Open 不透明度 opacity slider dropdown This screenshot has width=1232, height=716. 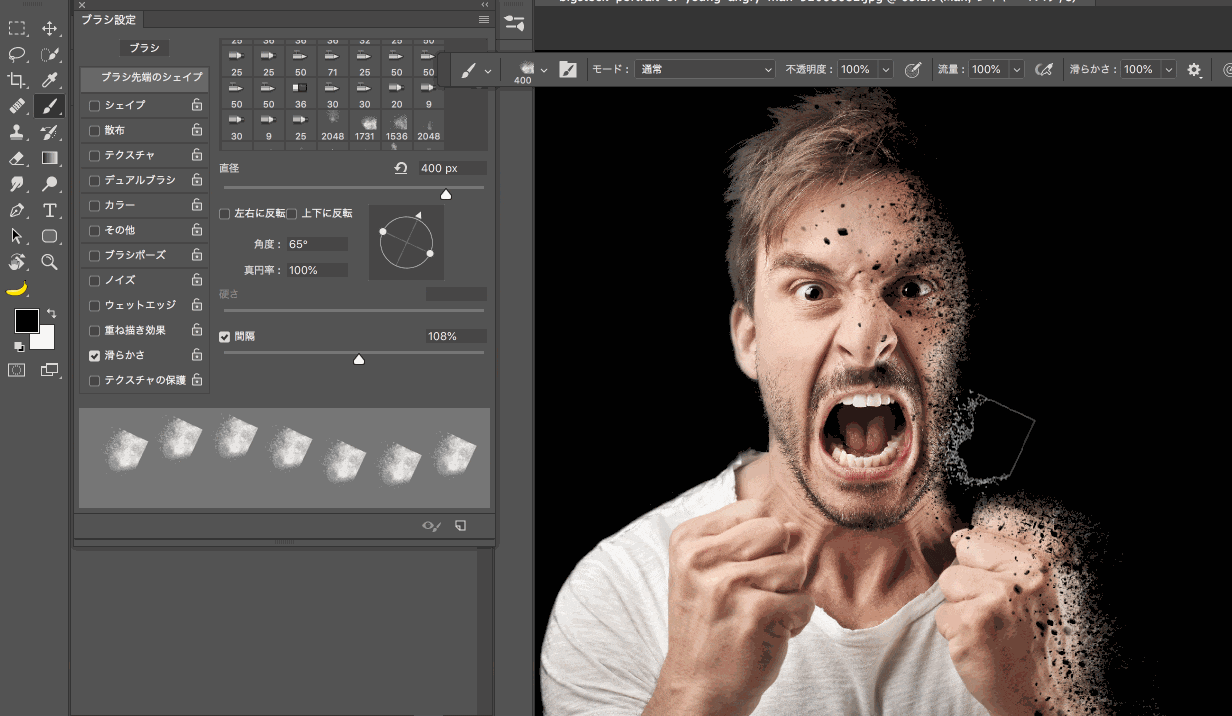(x=886, y=70)
